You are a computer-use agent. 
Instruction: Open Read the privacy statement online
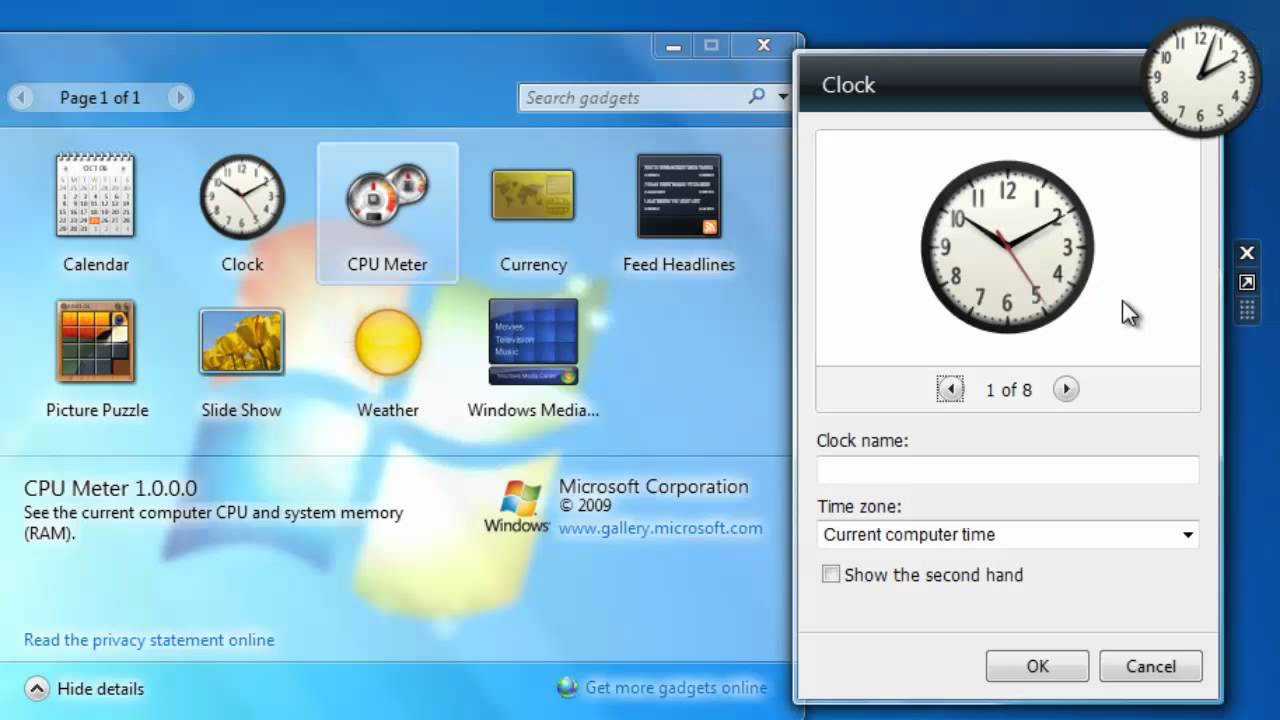tap(149, 640)
